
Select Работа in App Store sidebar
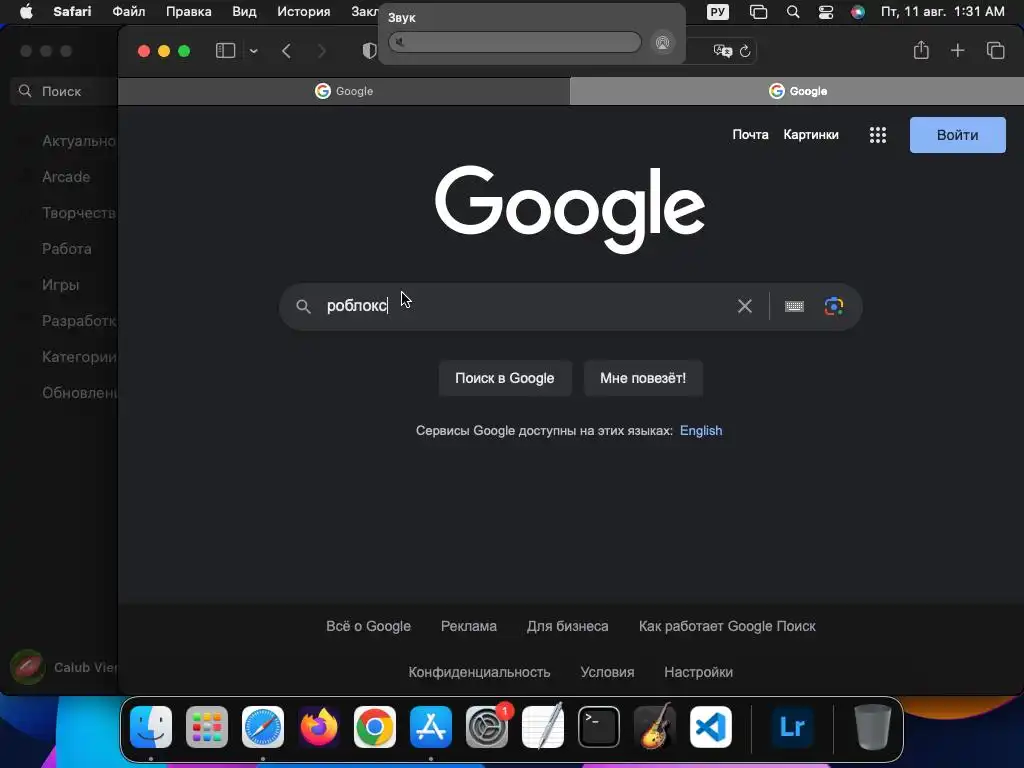point(67,249)
